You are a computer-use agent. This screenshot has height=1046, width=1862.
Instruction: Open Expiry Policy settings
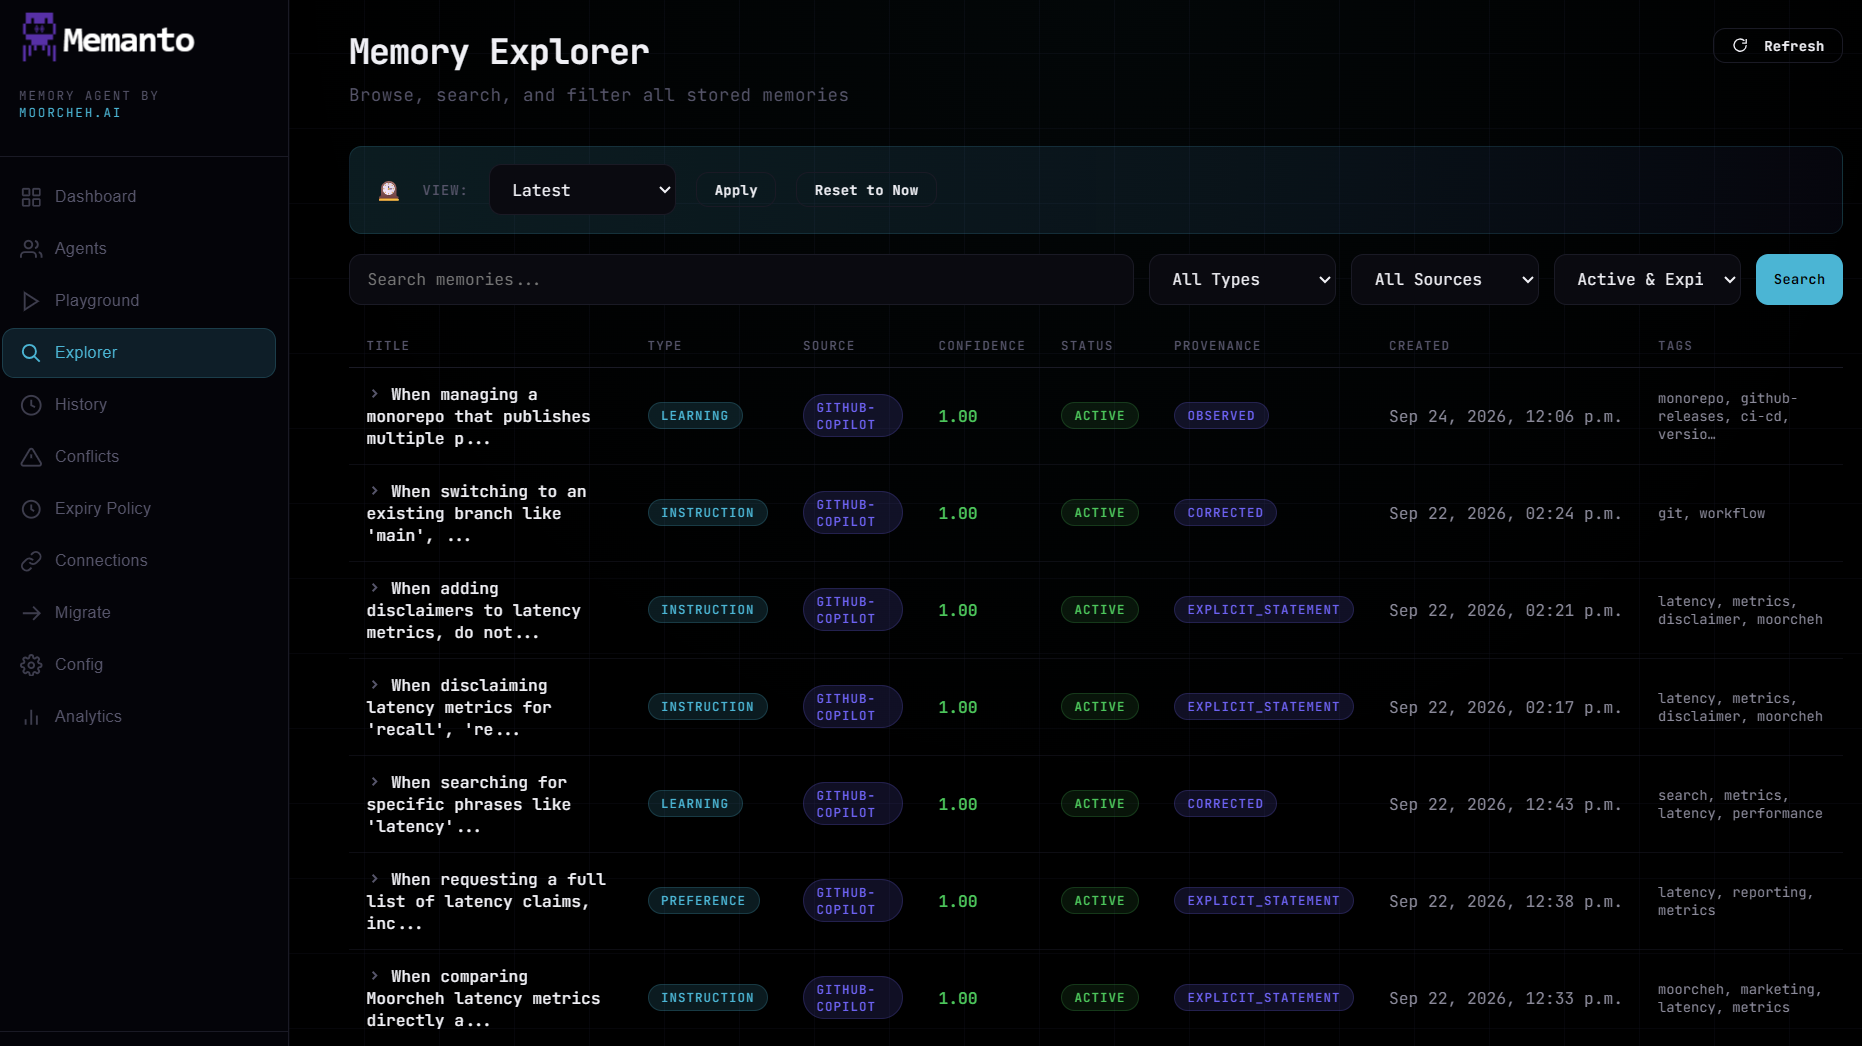click(x=139, y=509)
